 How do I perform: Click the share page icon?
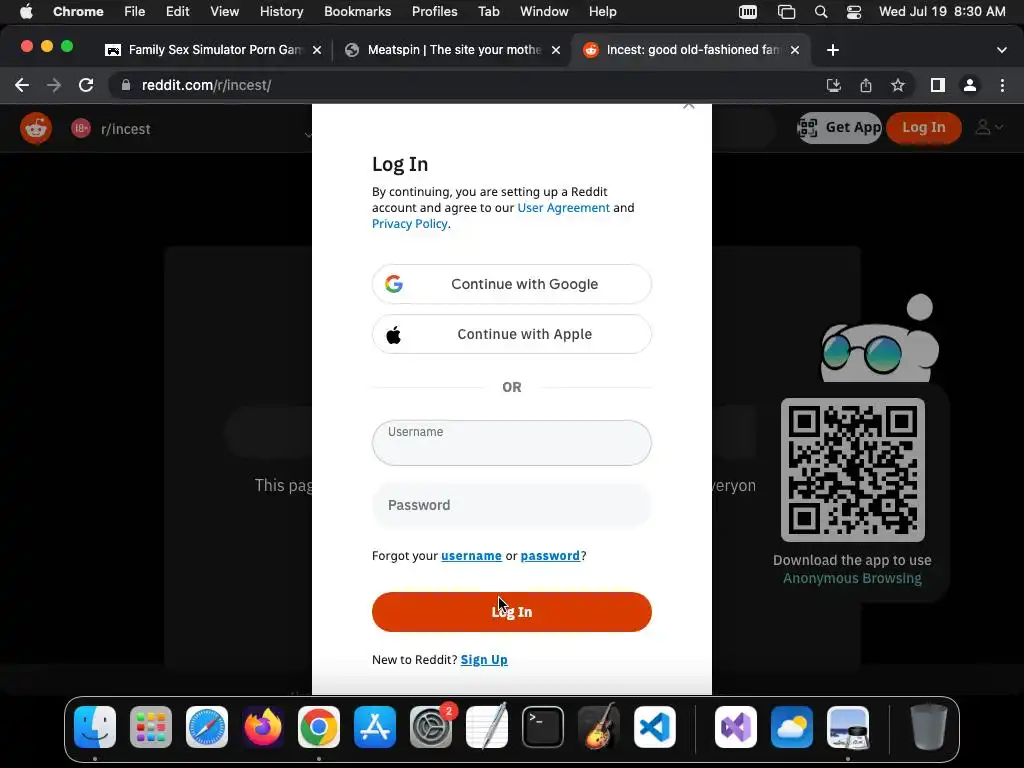866,85
